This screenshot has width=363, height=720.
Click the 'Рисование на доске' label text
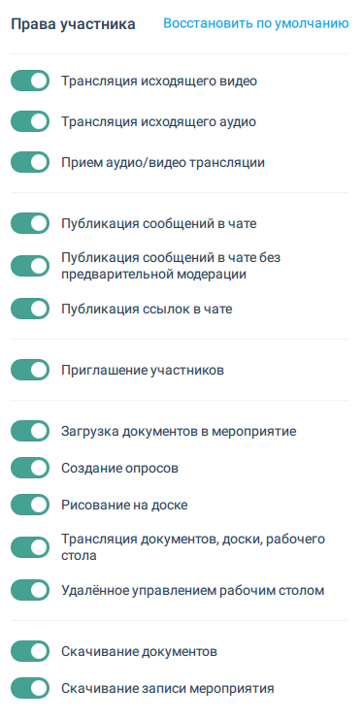124,505
